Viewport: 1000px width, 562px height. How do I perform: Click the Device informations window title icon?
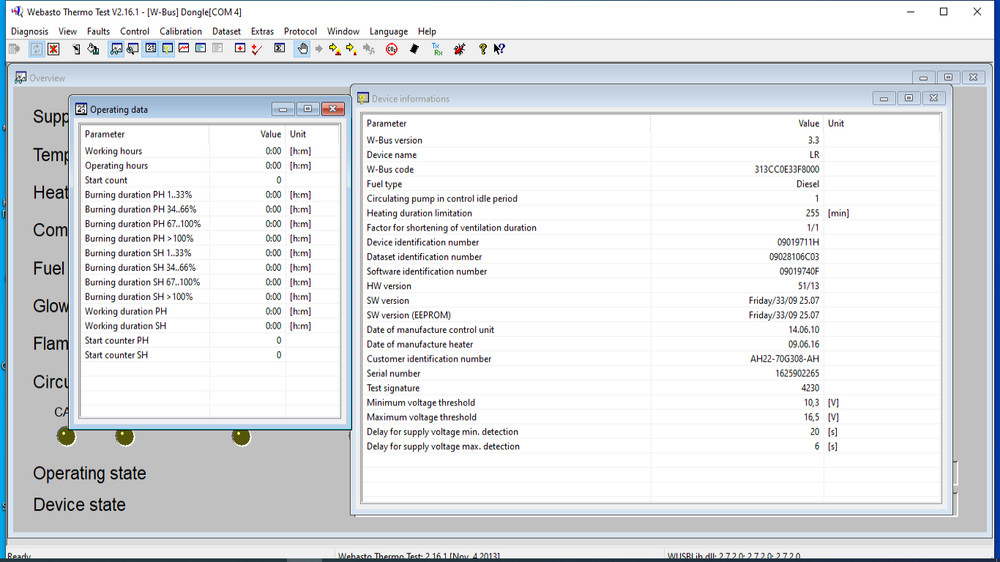(363, 98)
